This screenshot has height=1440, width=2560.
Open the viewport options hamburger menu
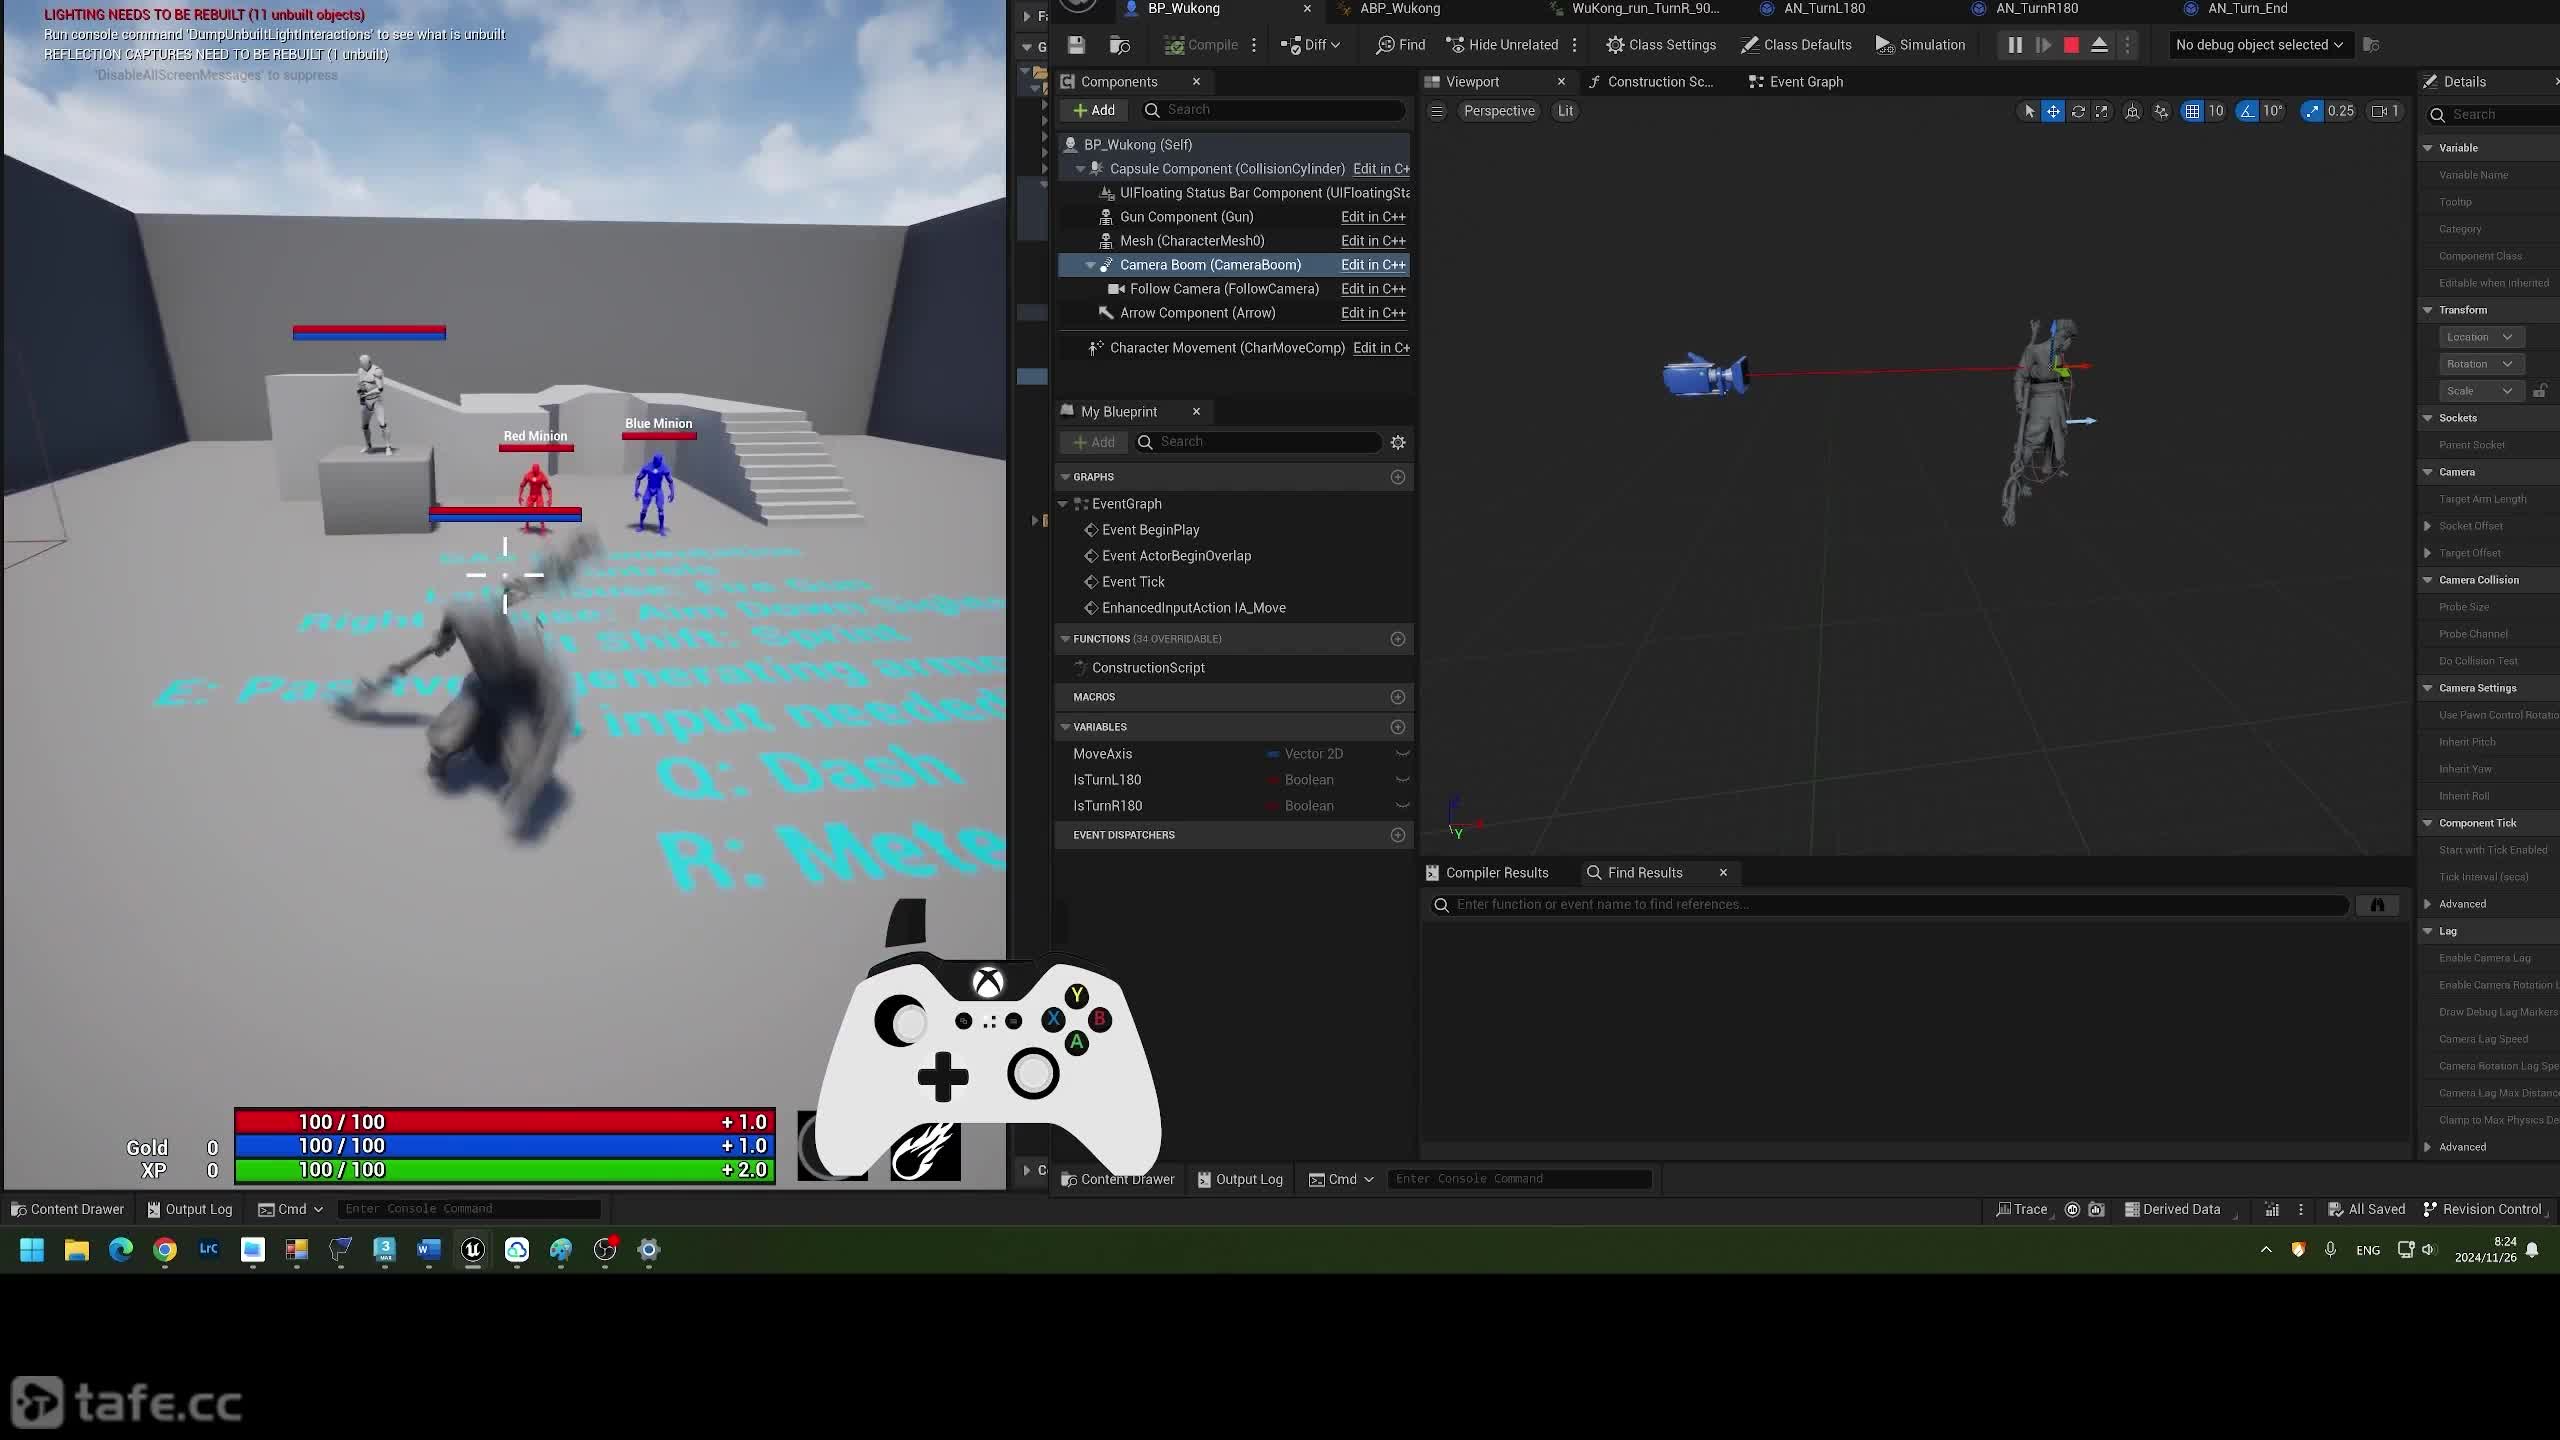pyautogui.click(x=1437, y=111)
